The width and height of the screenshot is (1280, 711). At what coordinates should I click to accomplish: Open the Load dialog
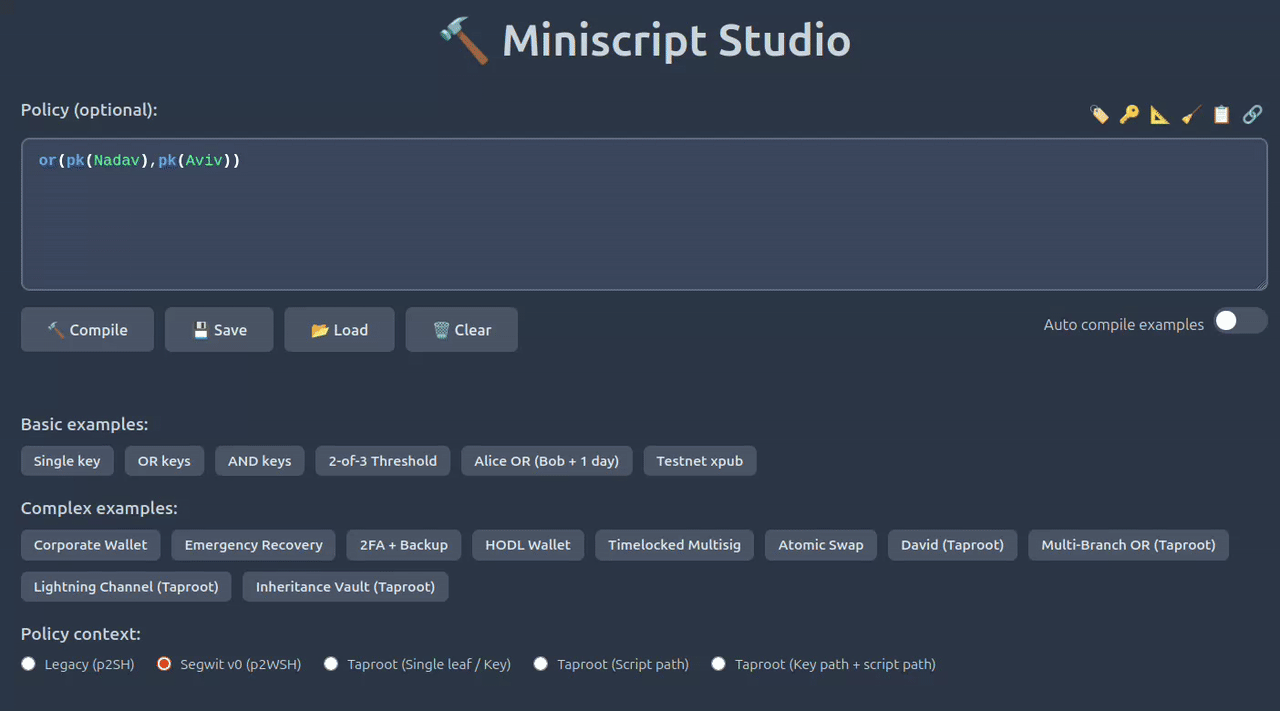[x=339, y=330]
